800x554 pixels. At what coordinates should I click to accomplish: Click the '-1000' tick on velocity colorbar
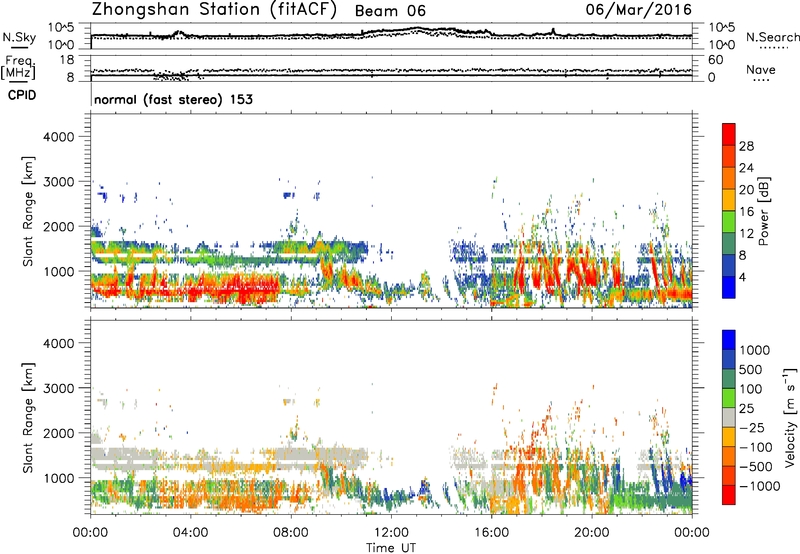click(759, 486)
